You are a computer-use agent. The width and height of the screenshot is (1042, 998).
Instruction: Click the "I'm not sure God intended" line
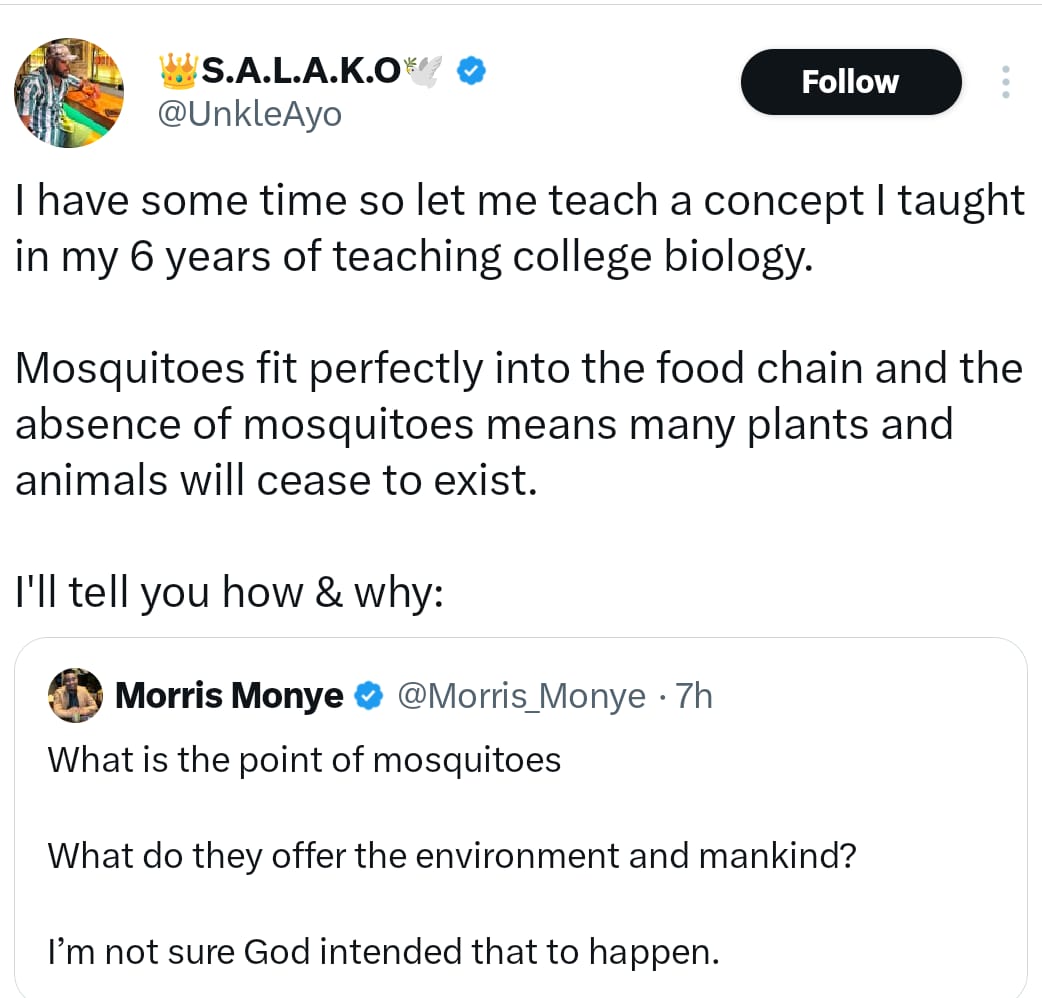click(383, 952)
